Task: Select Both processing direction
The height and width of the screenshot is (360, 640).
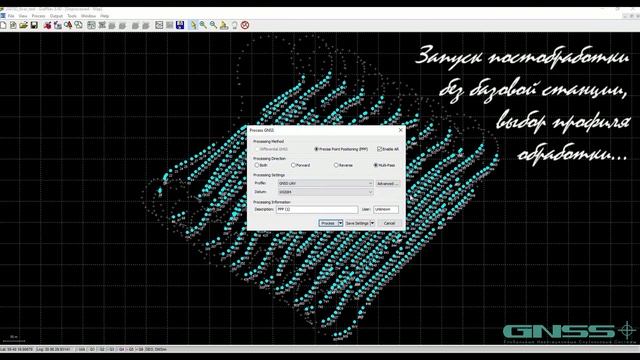Action: pyautogui.click(x=261, y=165)
